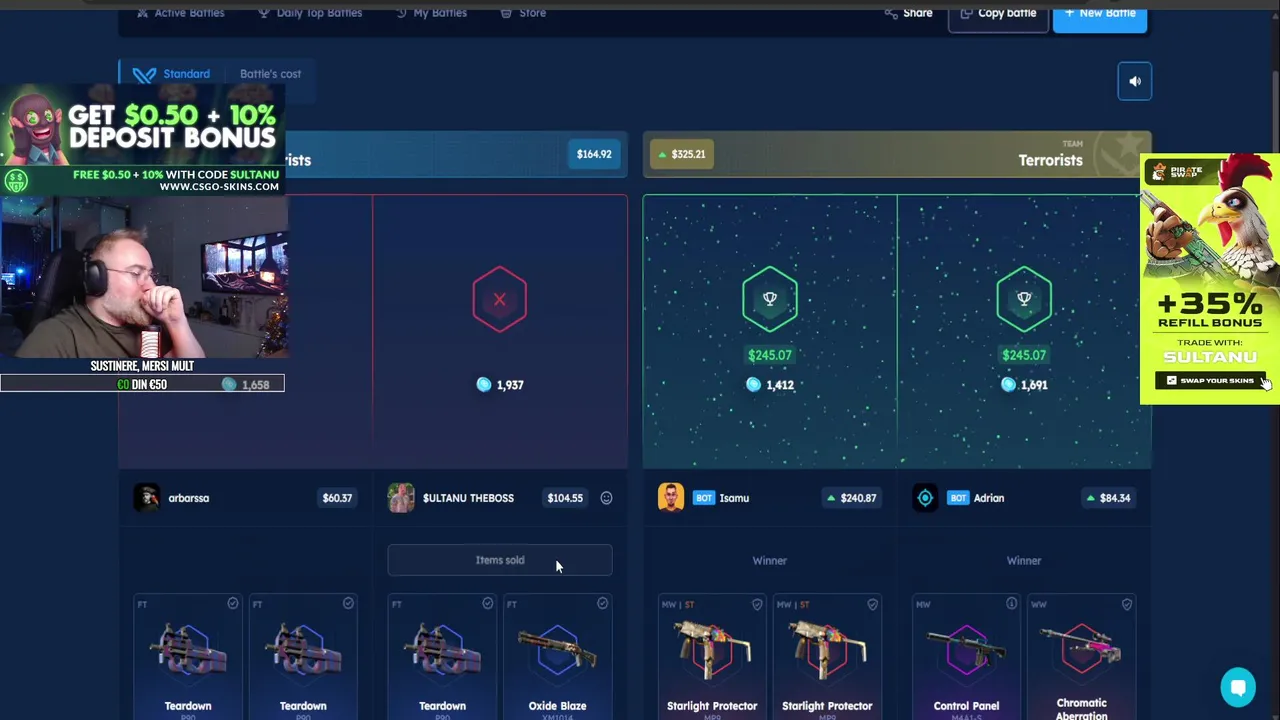The image size is (1280, 720).
Task: Click the Adrian player name
Action: [x=989, y=498]
